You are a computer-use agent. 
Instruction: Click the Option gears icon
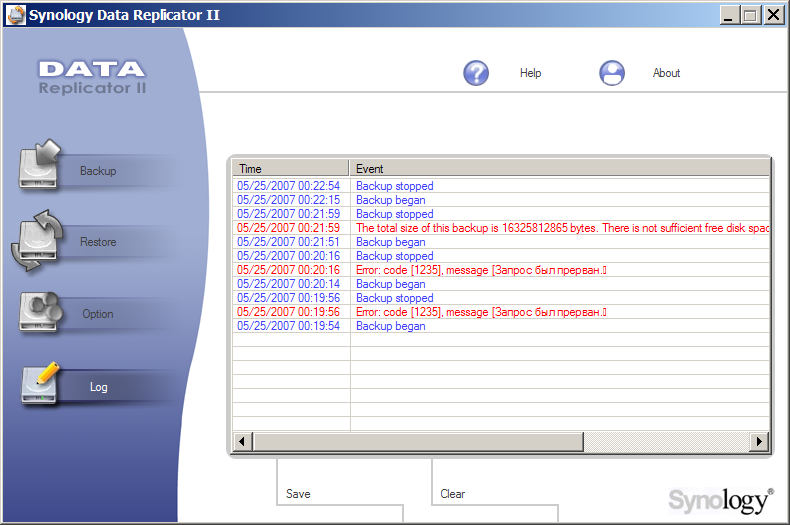40,312
